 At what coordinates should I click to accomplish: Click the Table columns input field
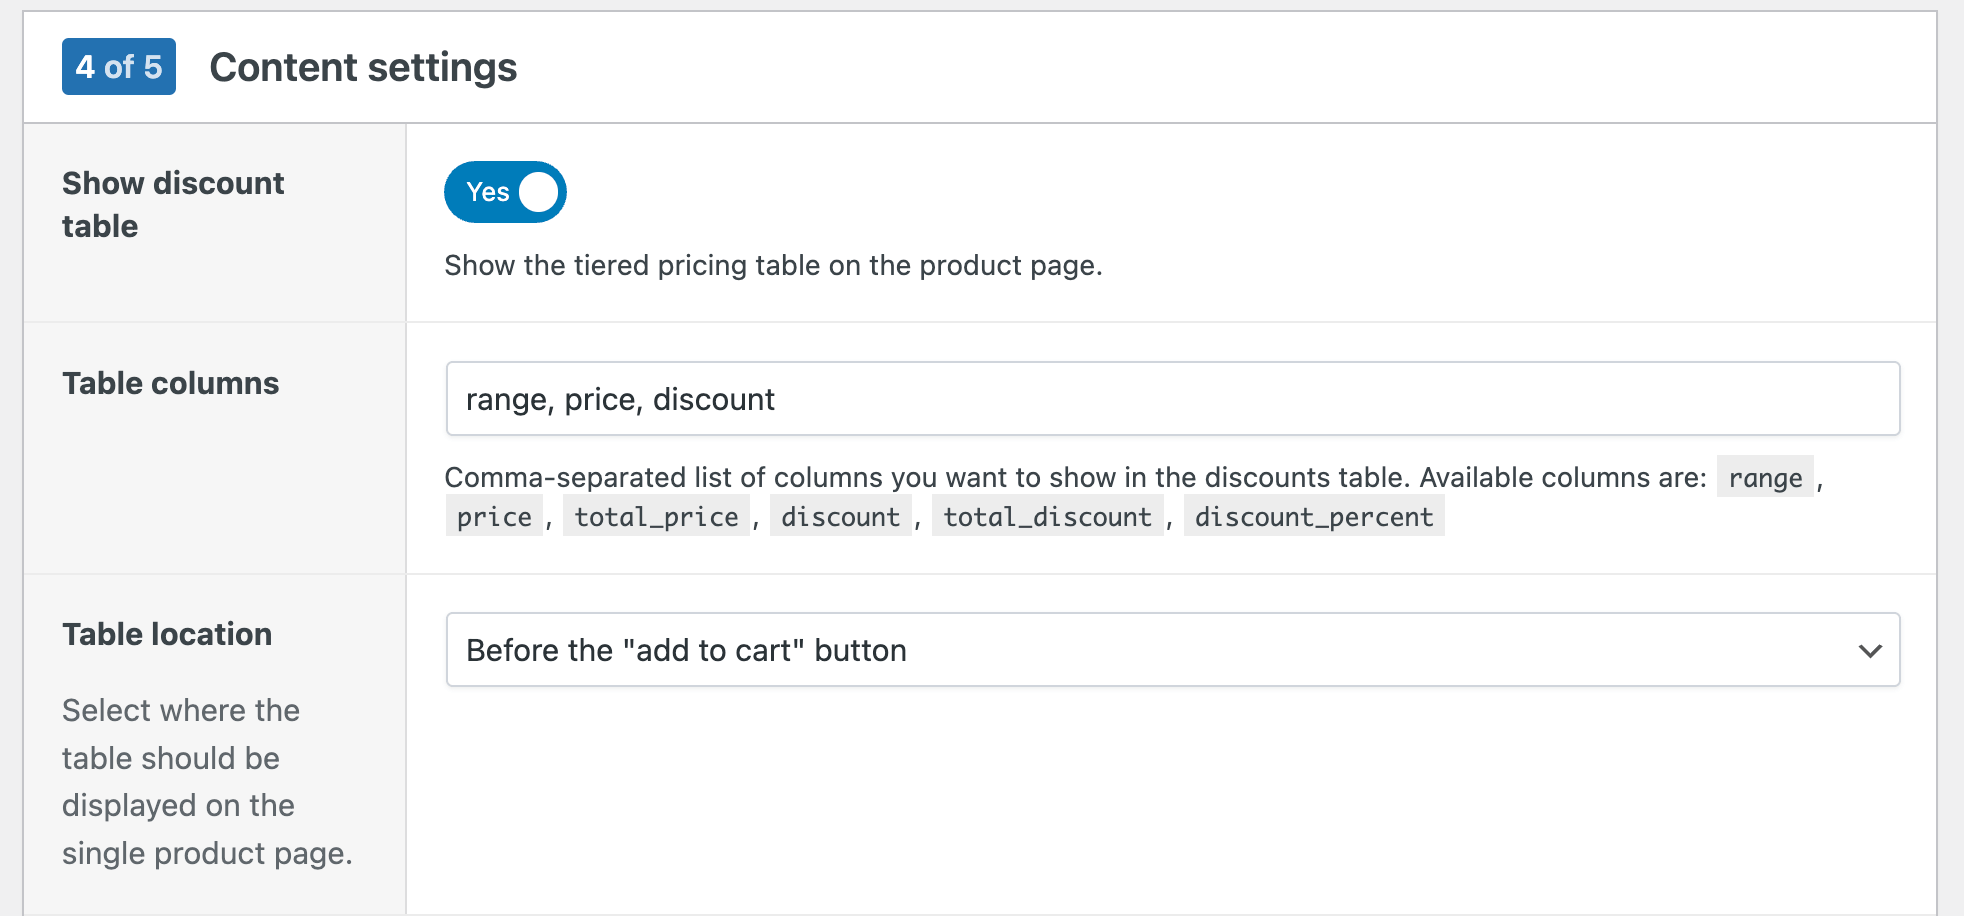pyautogui.click(x=1173, y=399)
